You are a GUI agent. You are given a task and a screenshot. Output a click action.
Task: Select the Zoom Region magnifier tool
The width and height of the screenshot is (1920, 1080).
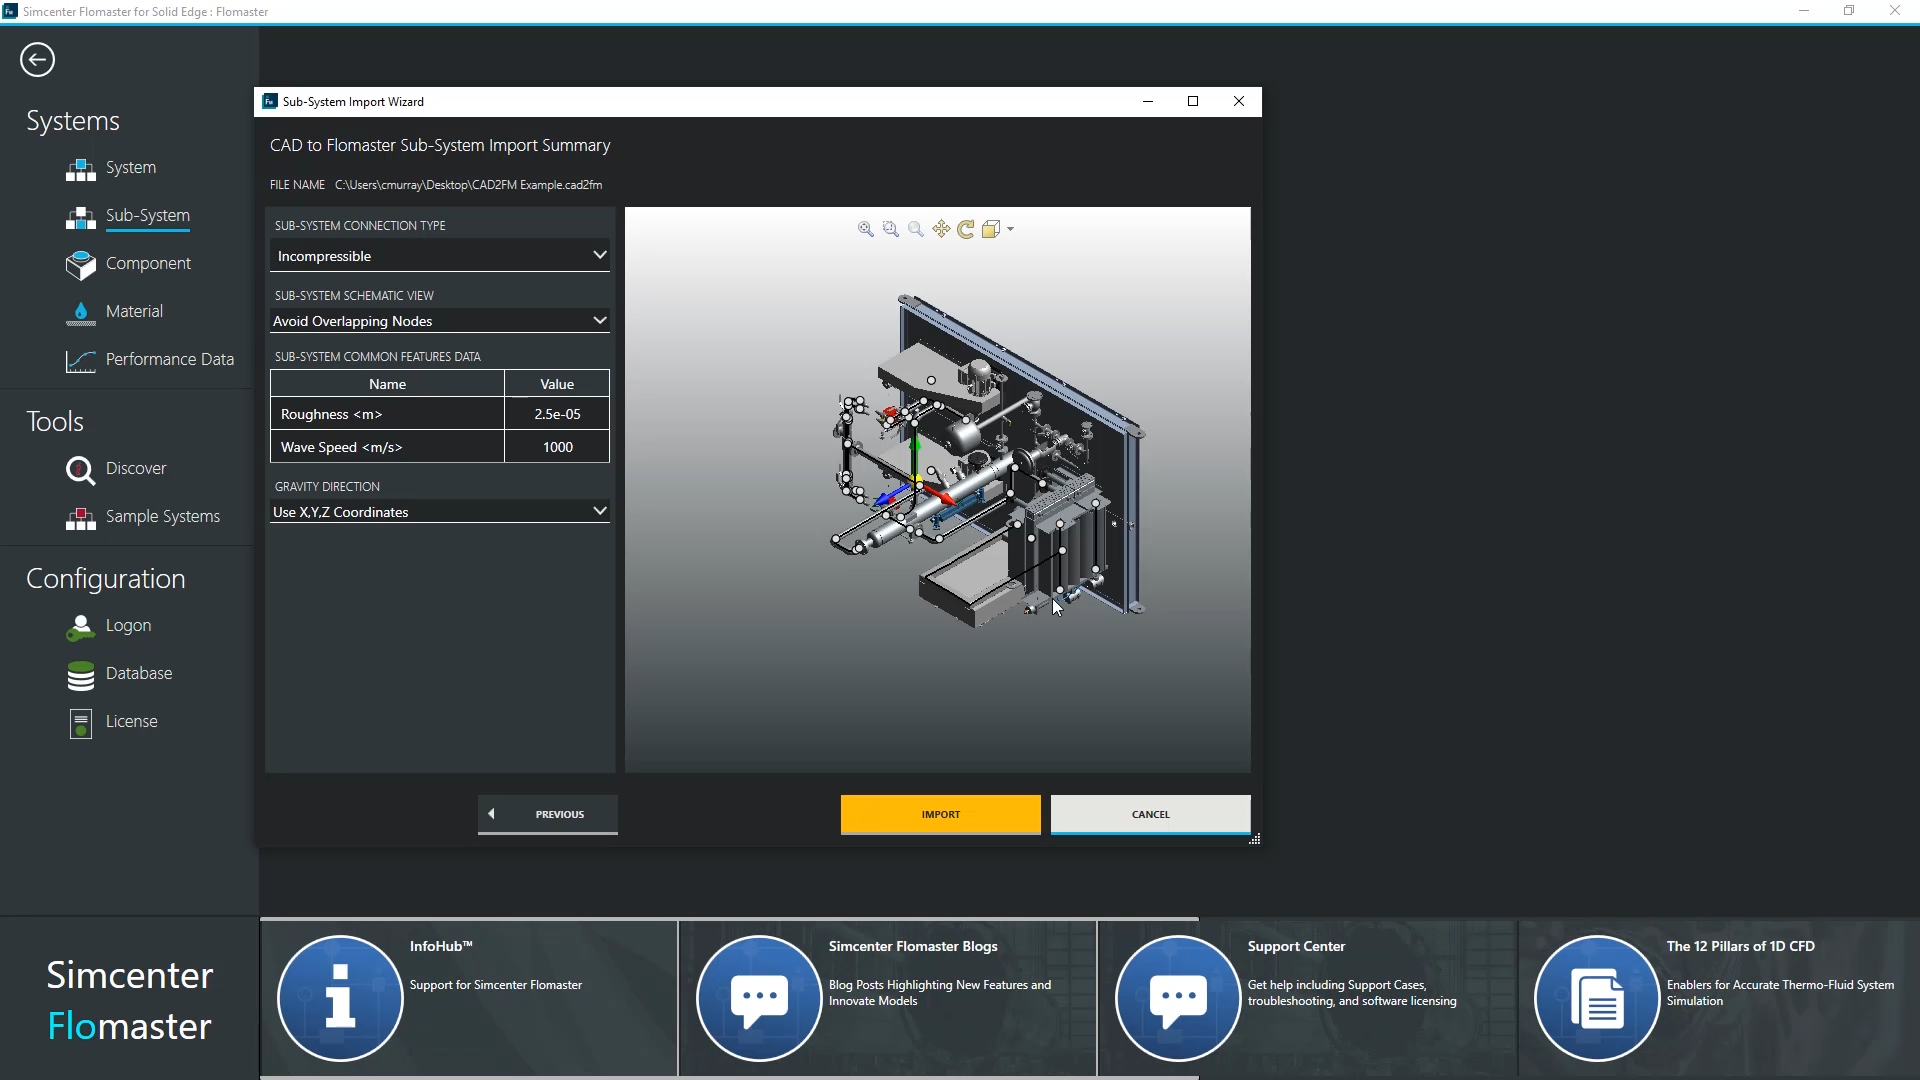pos(891,229)
